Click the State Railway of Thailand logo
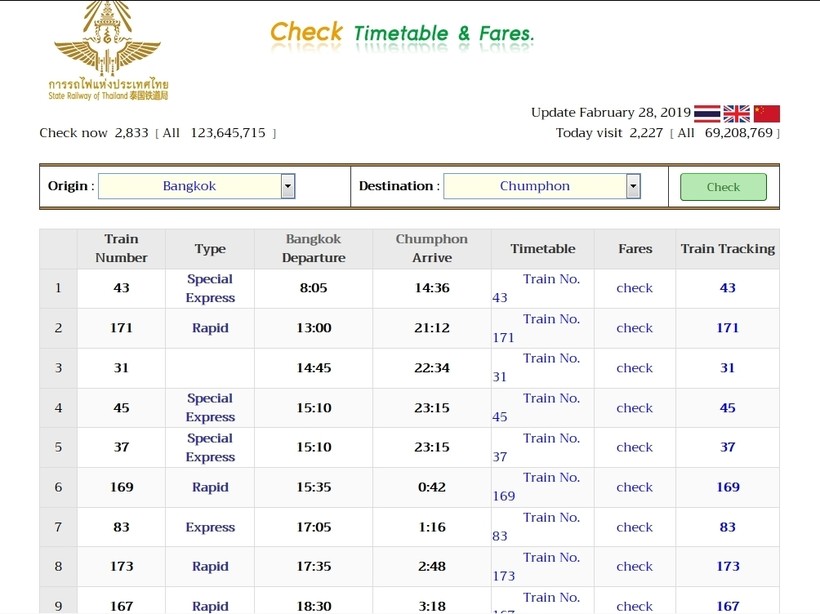The height and width of the screenshot is (614, 820). click(x=107, y=50)
